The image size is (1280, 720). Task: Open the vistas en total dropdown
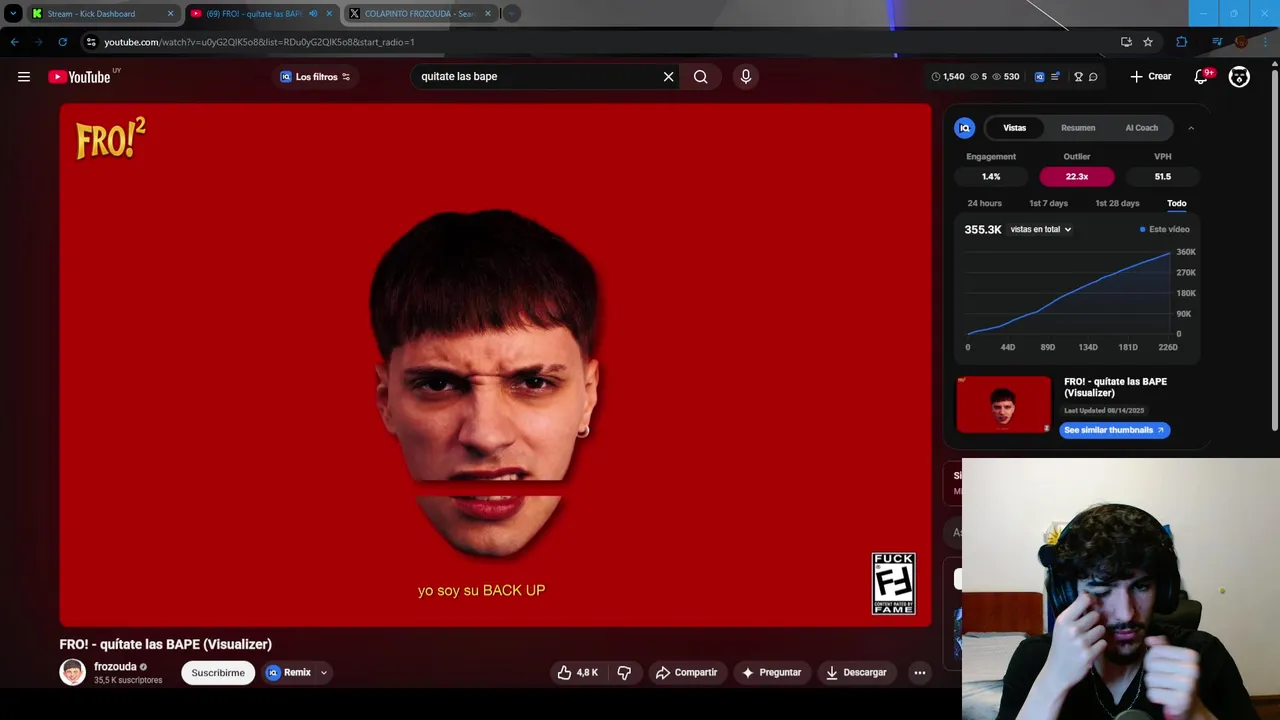pos(1041,229)
